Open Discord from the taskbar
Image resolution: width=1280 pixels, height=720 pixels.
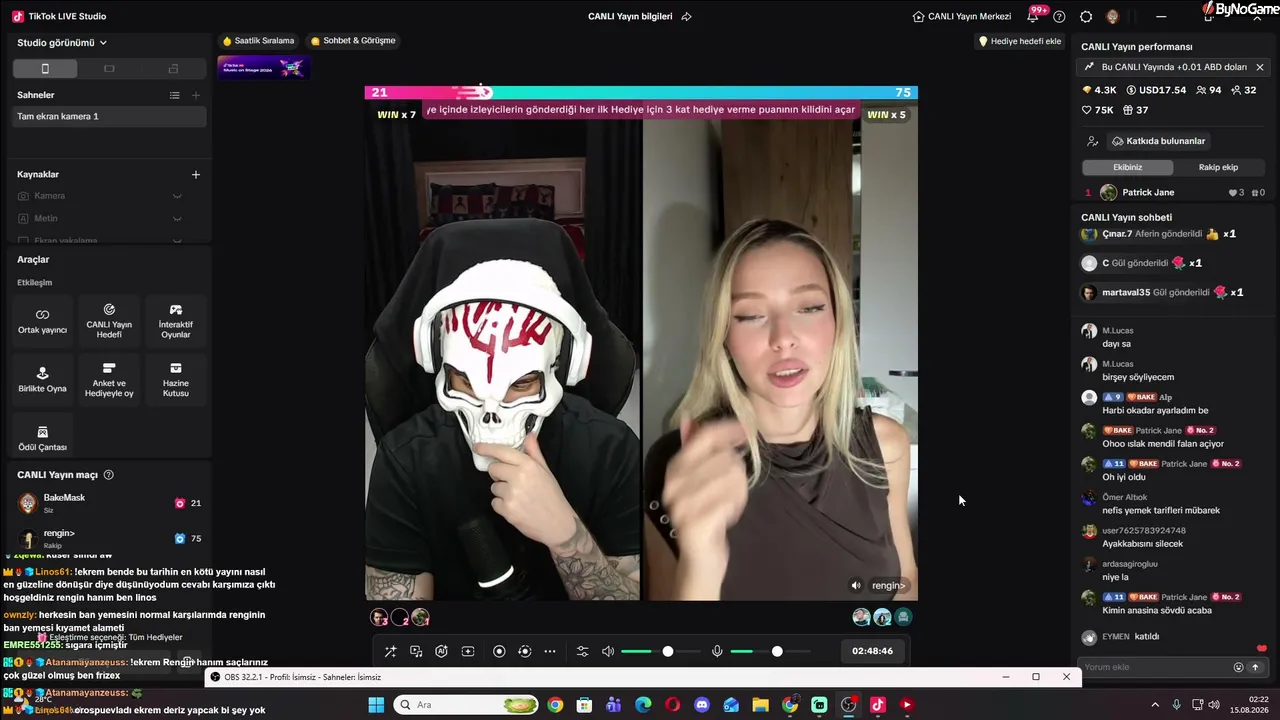click(x=702, y=705)
